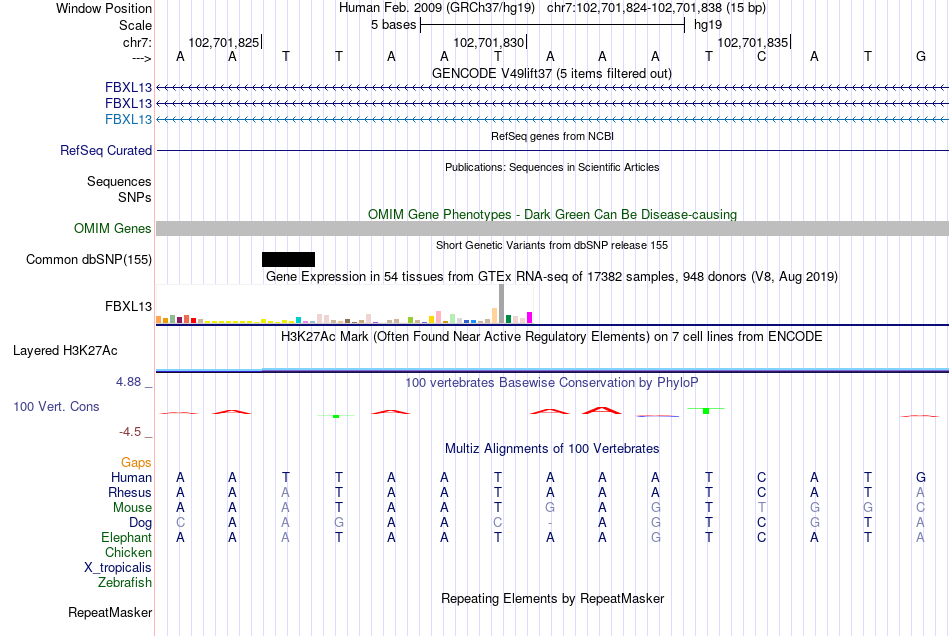Click the orange Gaps label

coord(136,463)
